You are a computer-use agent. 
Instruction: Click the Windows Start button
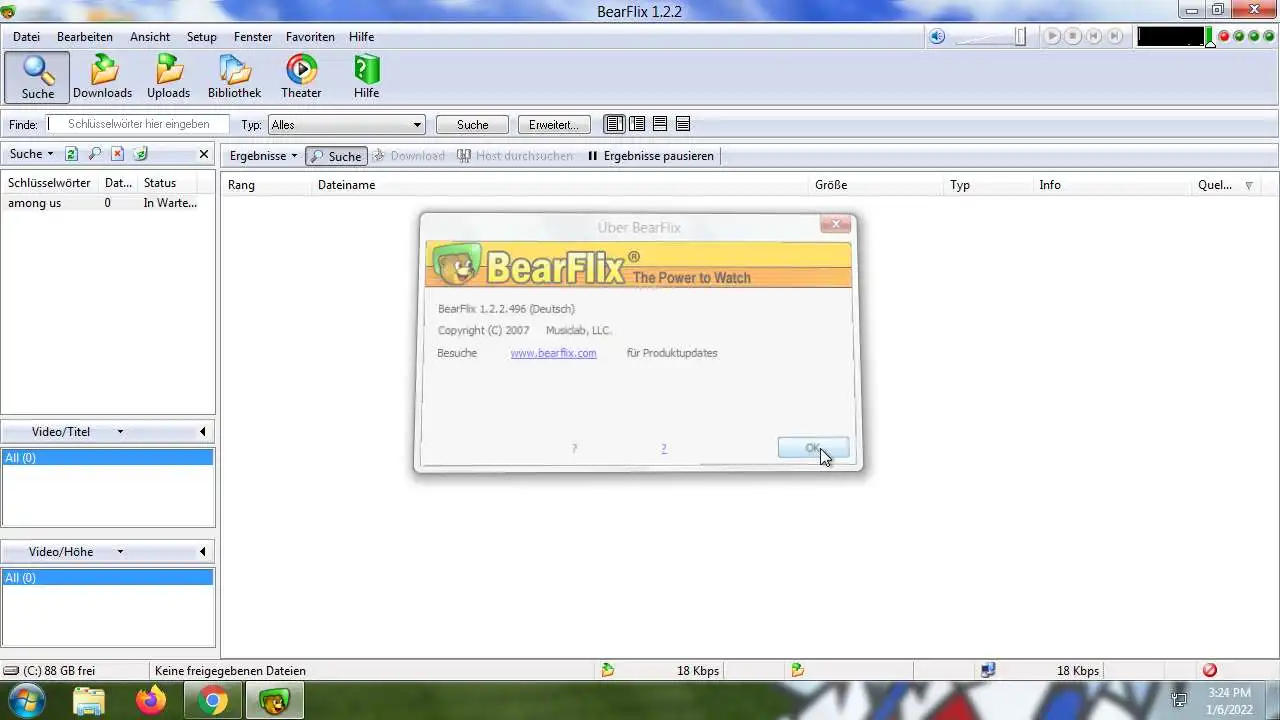[x=27, y=700]
